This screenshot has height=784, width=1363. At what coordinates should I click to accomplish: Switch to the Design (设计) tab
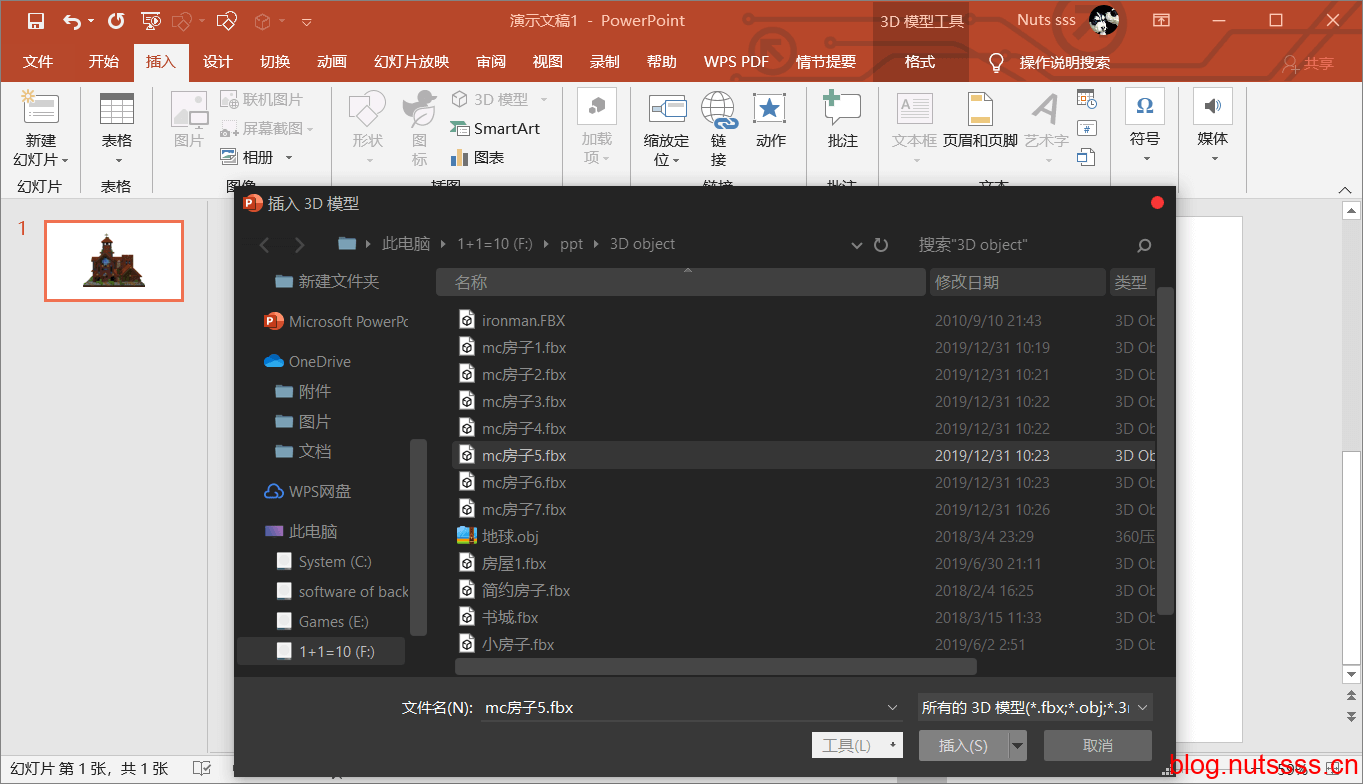(217, 62)
